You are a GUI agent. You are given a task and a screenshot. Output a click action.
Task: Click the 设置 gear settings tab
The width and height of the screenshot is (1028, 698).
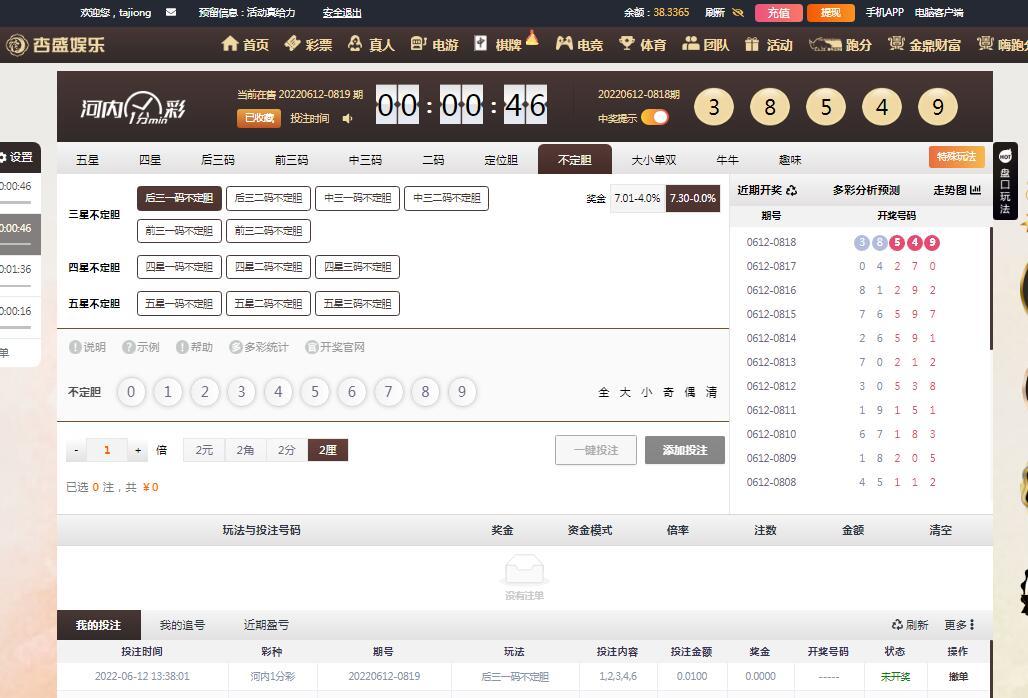17,157
